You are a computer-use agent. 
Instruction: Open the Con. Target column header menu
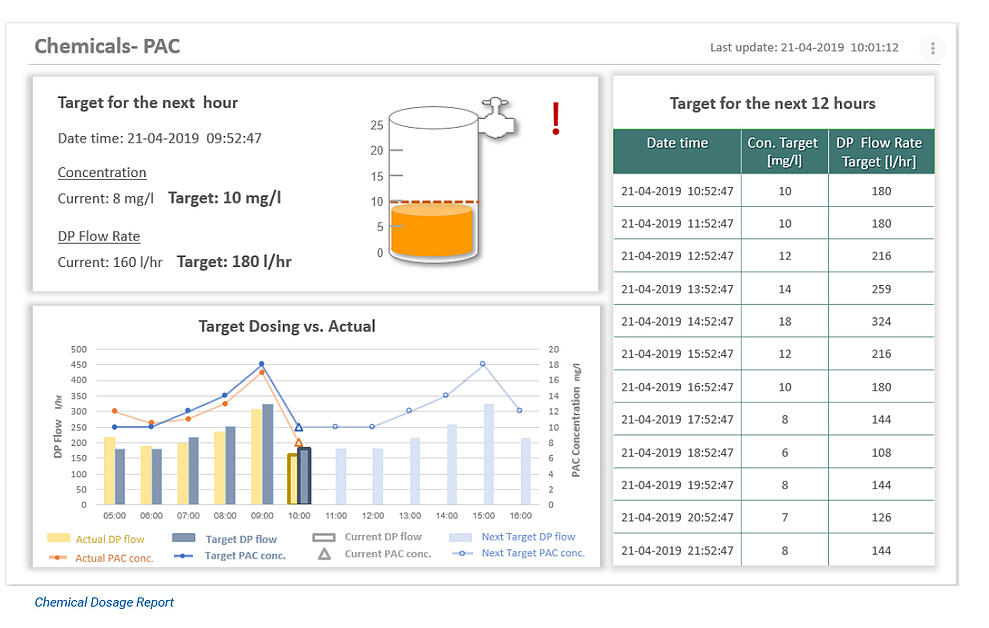784,150
